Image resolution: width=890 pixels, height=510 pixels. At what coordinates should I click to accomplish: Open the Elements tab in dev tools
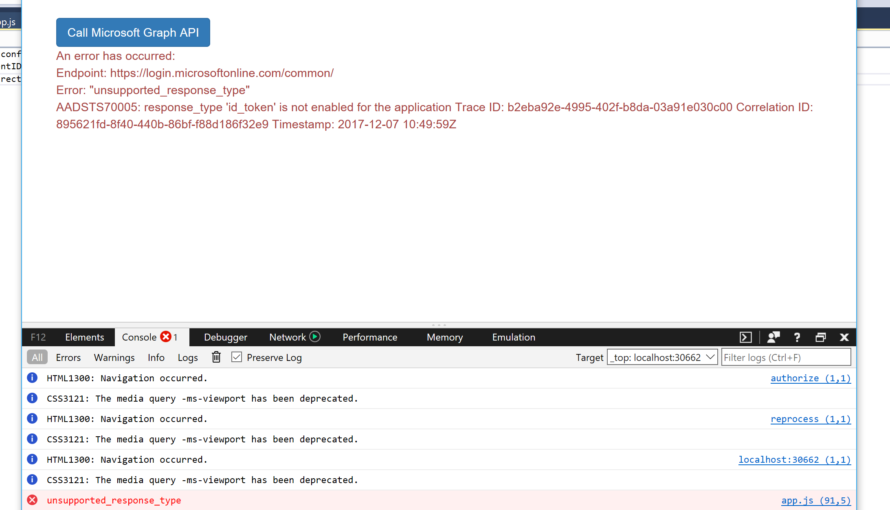[x=85, y=337]
